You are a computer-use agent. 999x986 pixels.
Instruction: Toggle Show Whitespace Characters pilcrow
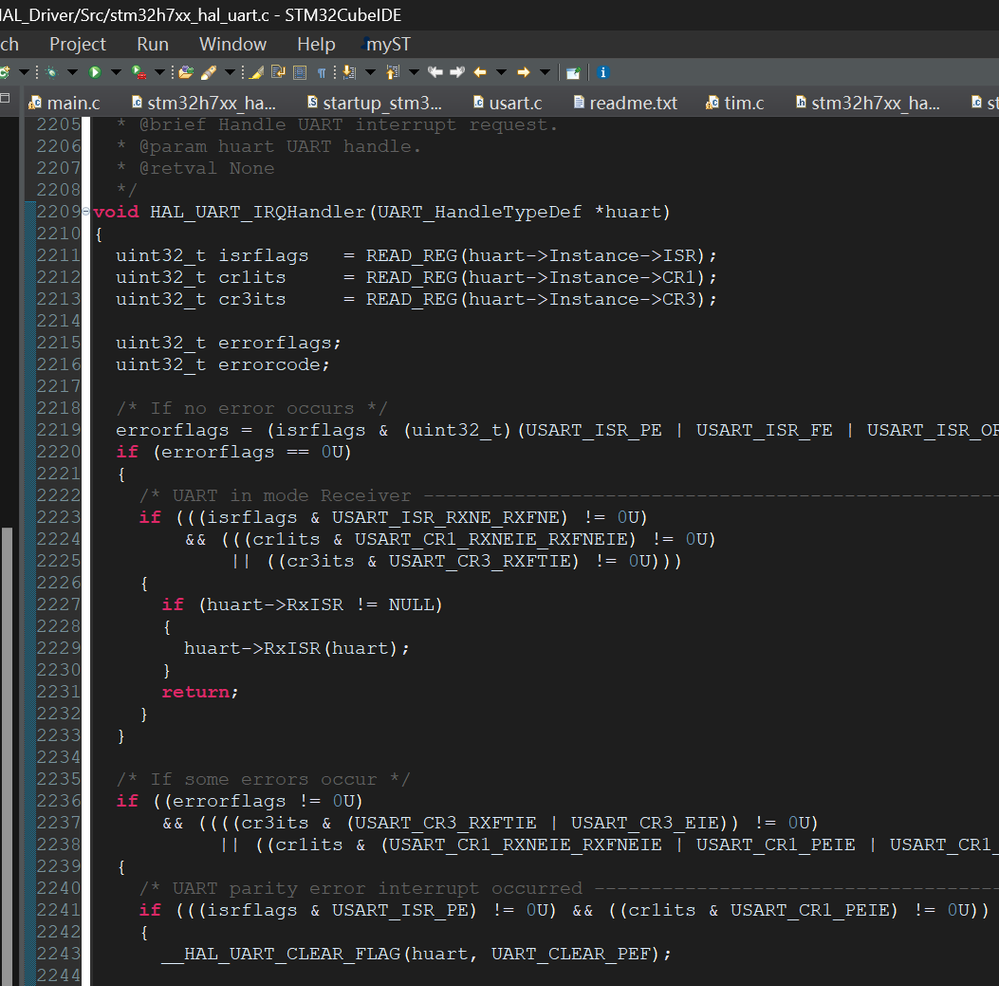(321, 72)
